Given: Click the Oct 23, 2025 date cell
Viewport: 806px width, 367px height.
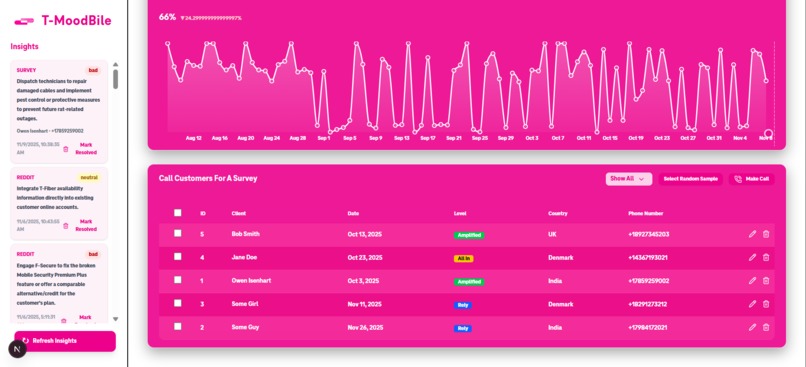Looking at the screenshot, I should pos(365,258).
